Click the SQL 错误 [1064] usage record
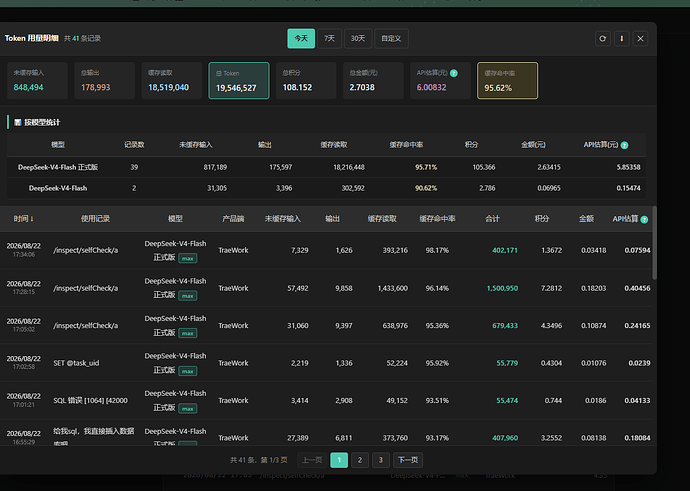The height and width of the screenshot is (491, 690). coord(90,400)
